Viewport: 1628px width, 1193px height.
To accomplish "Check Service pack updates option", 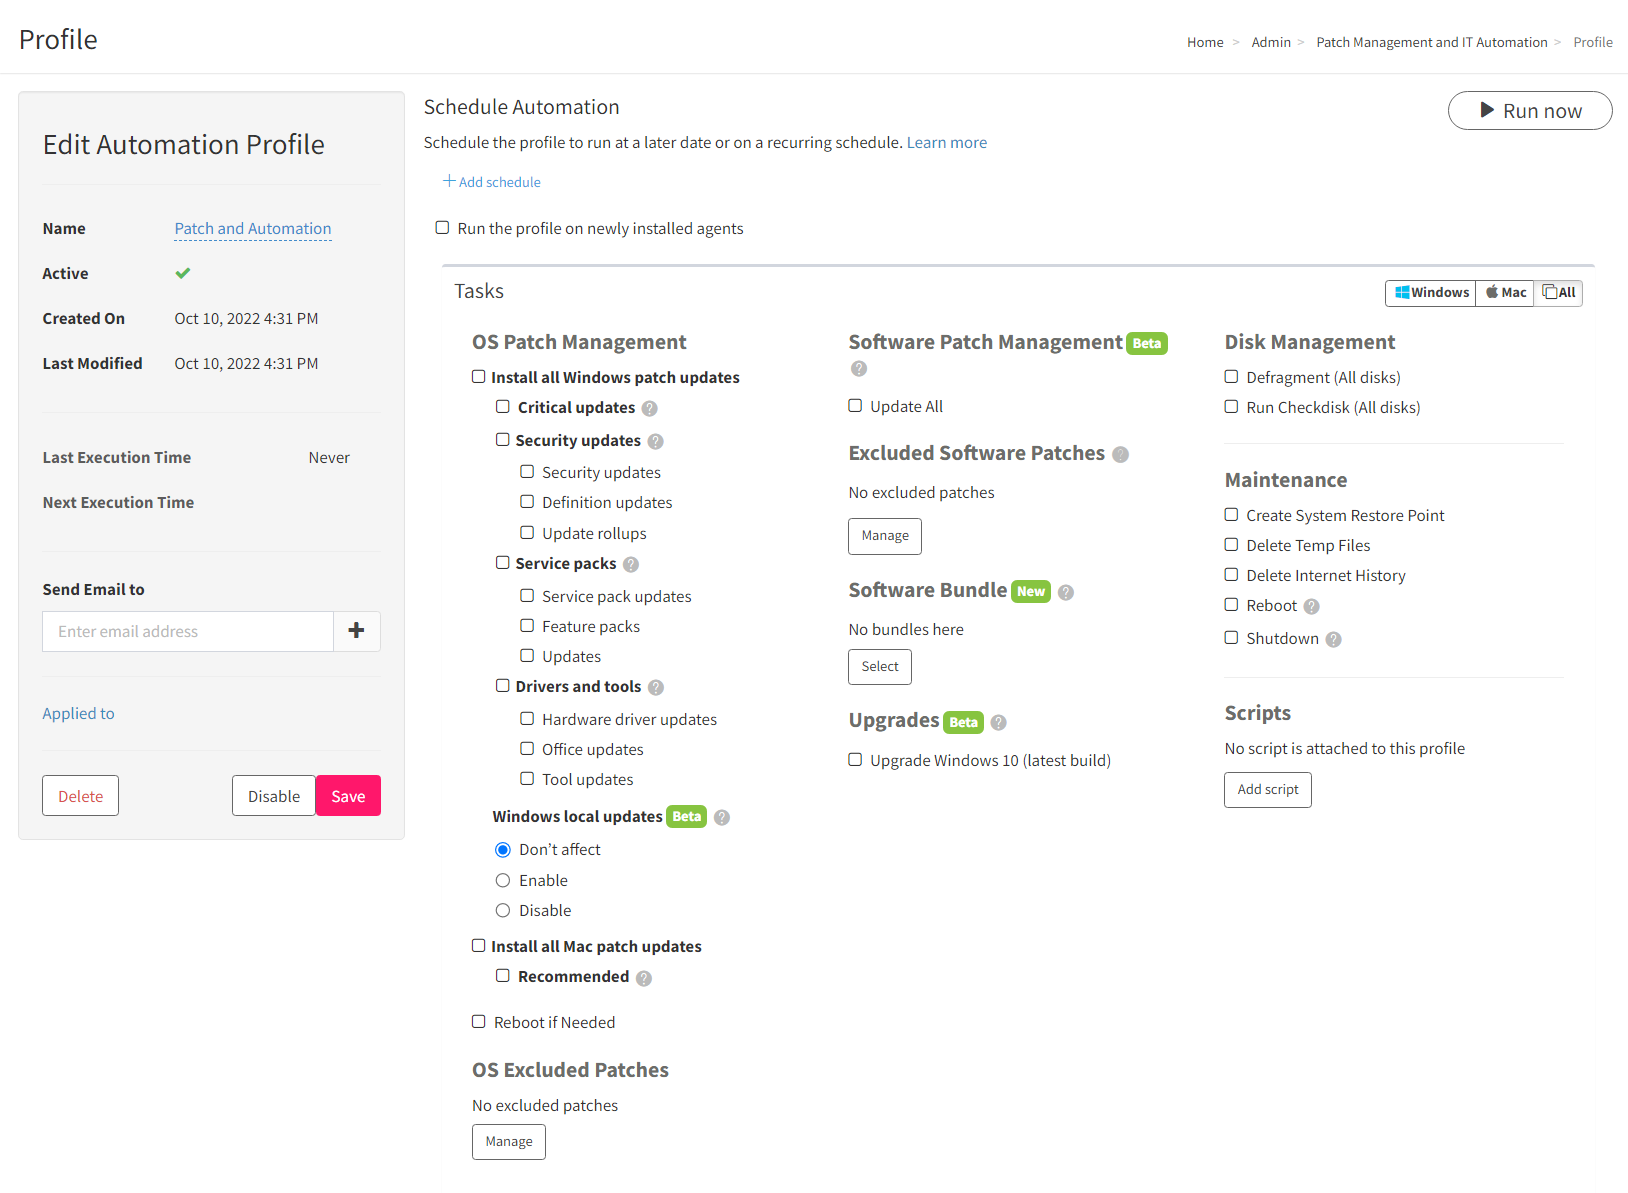I will coord(527,596).
